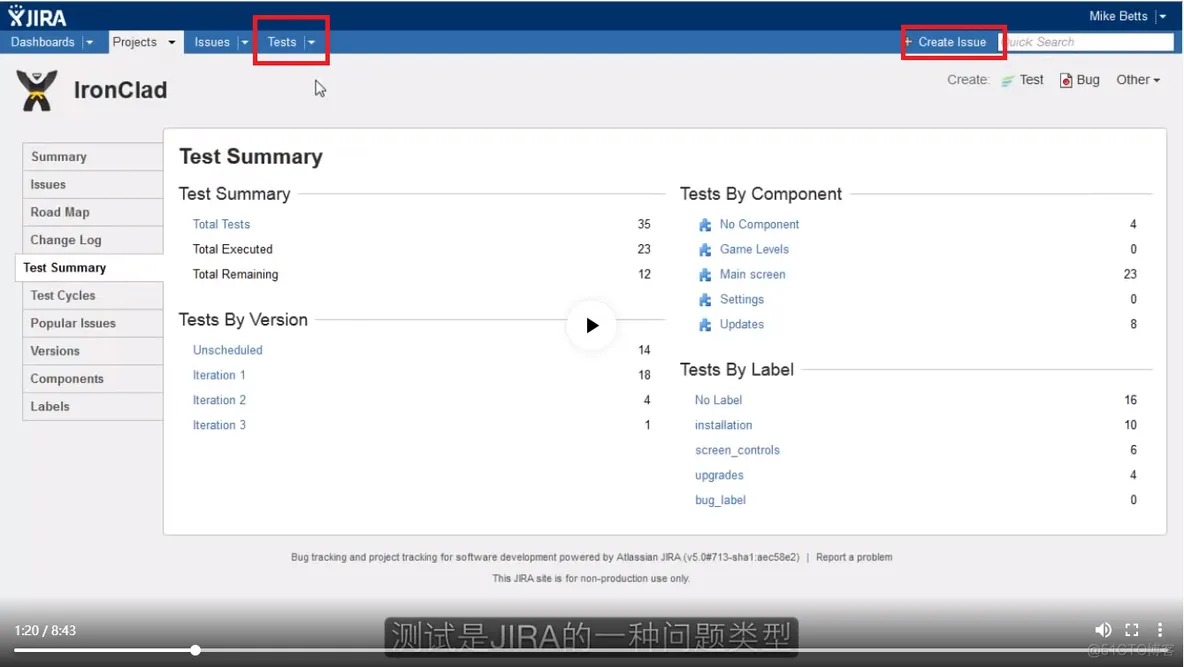Open the Labels sidebar tab
The height and width of the screenshot is (667, 1184).
[x=93, y=406]
